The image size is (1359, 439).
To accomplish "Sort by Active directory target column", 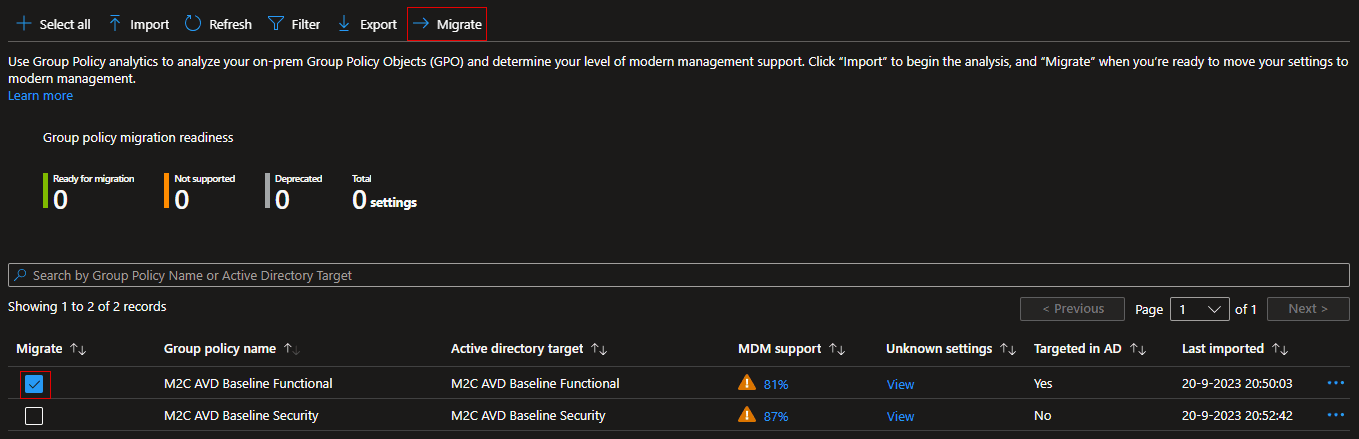I will (599, 349).
